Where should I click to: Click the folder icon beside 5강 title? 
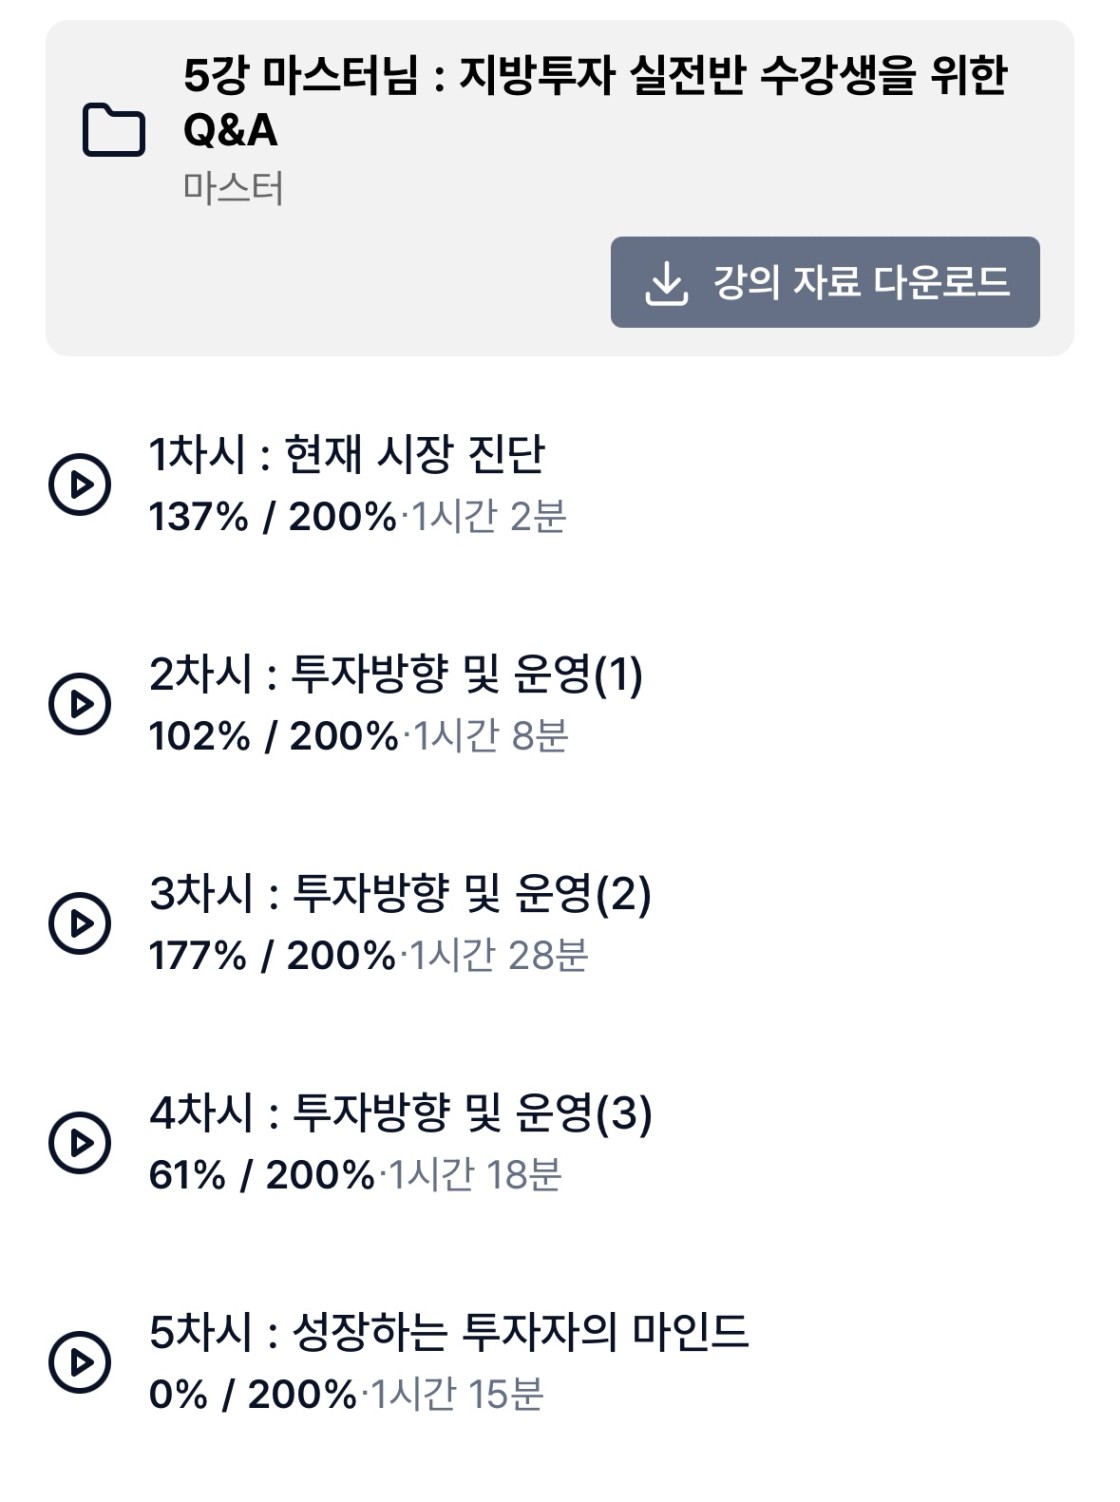113,130
